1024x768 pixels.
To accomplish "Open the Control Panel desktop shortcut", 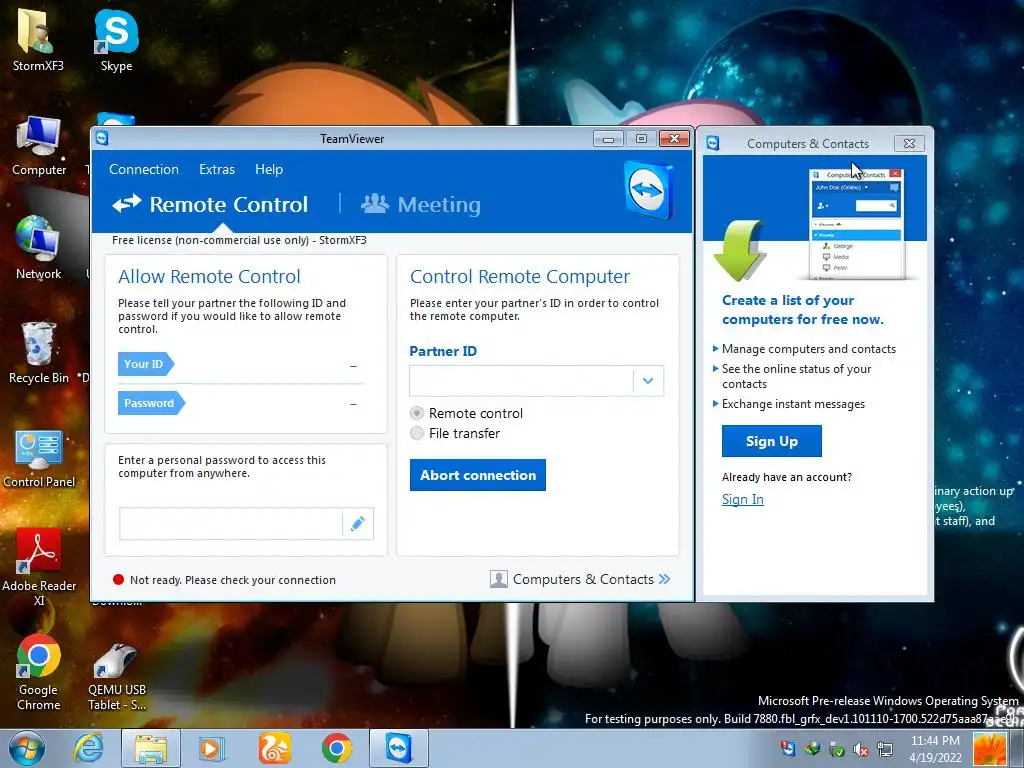I will point(39,458).
